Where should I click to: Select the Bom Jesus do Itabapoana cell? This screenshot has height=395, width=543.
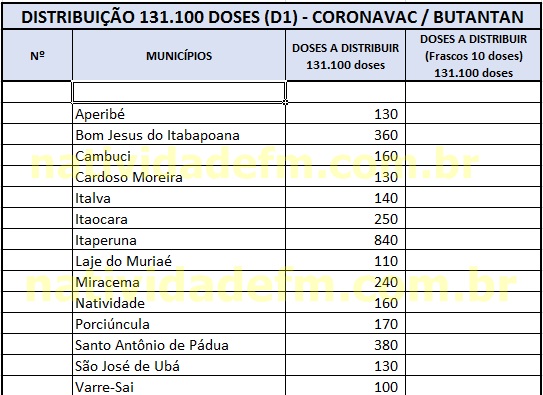179,135
